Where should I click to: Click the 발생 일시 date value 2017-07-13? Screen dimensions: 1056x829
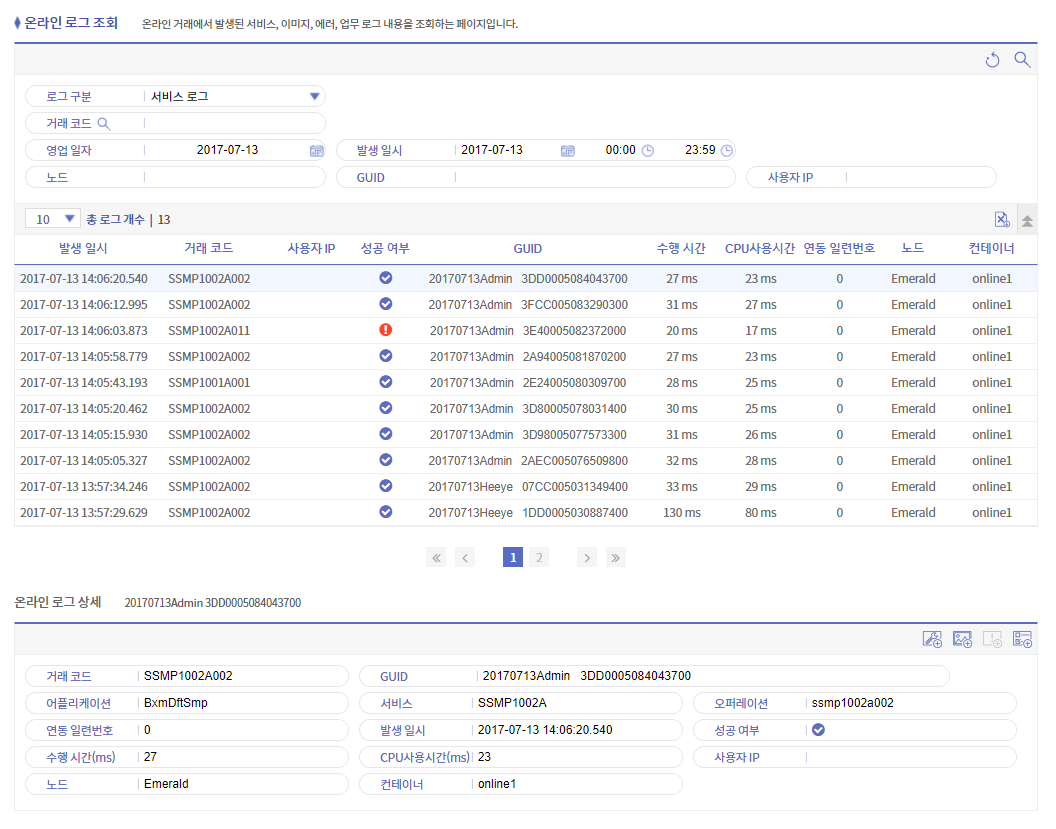492,150
